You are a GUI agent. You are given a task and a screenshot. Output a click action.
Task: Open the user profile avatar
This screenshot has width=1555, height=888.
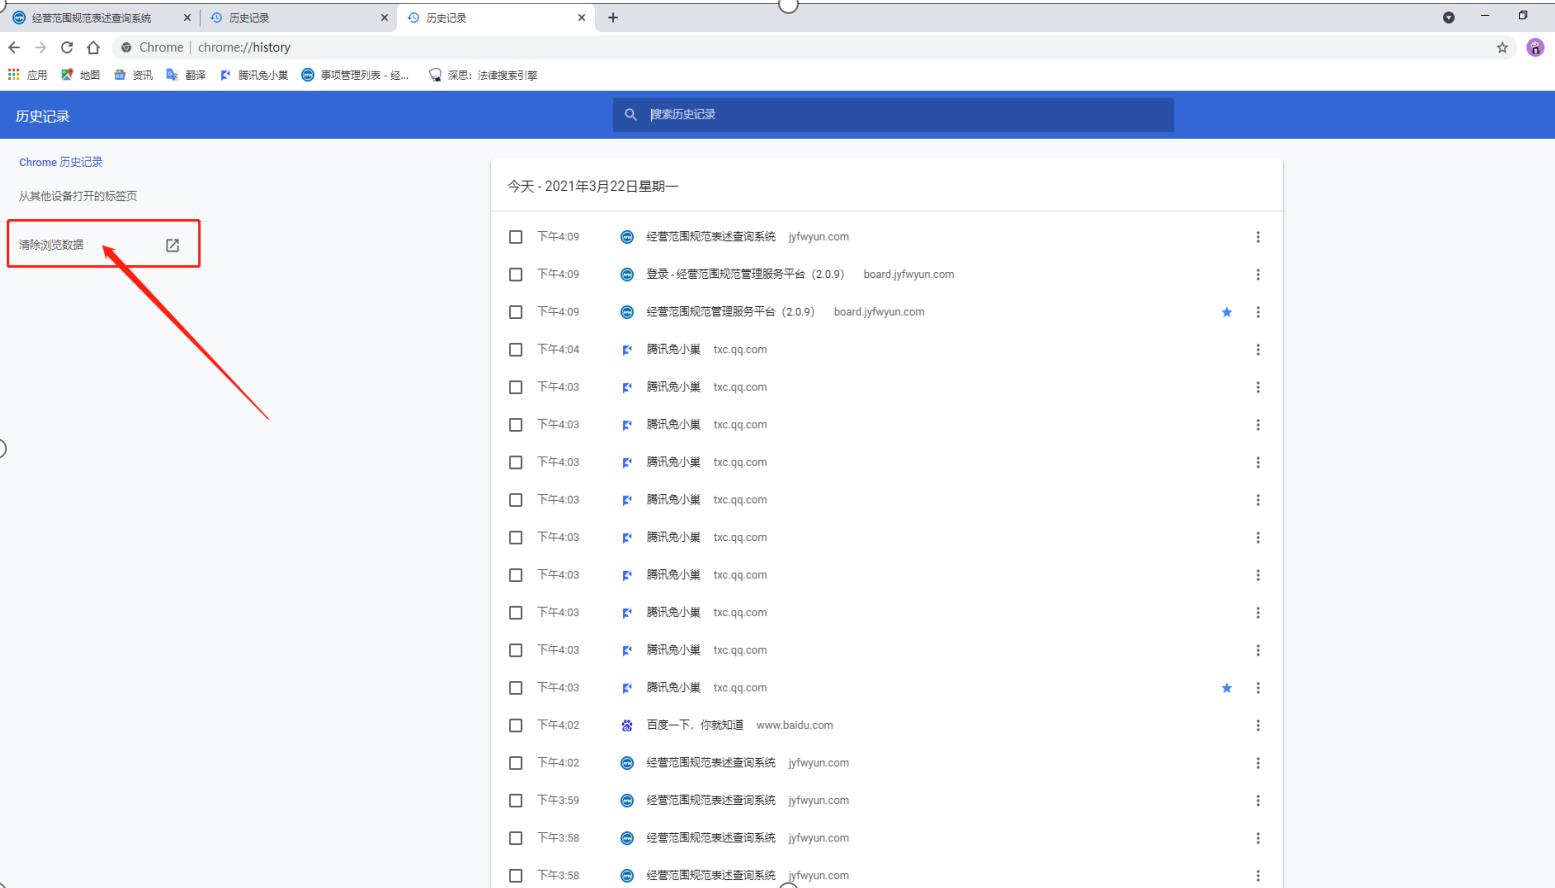(x=1535, y=47)
